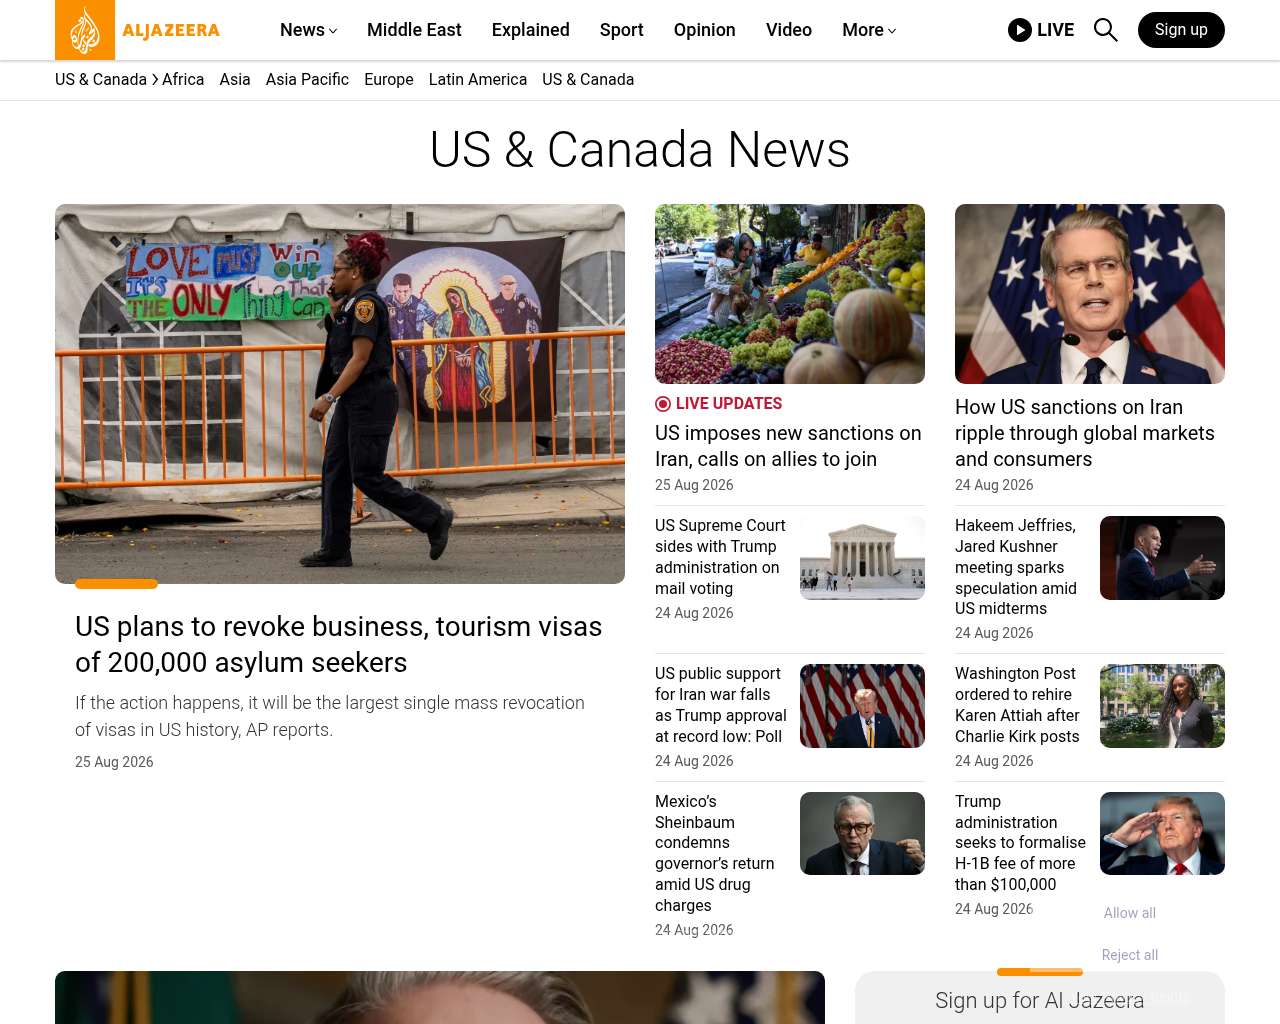This screenshot has height=1024, width=1280.
Task: Open the Washington Post Karen Attiah story
Action: pos(1017,705)
